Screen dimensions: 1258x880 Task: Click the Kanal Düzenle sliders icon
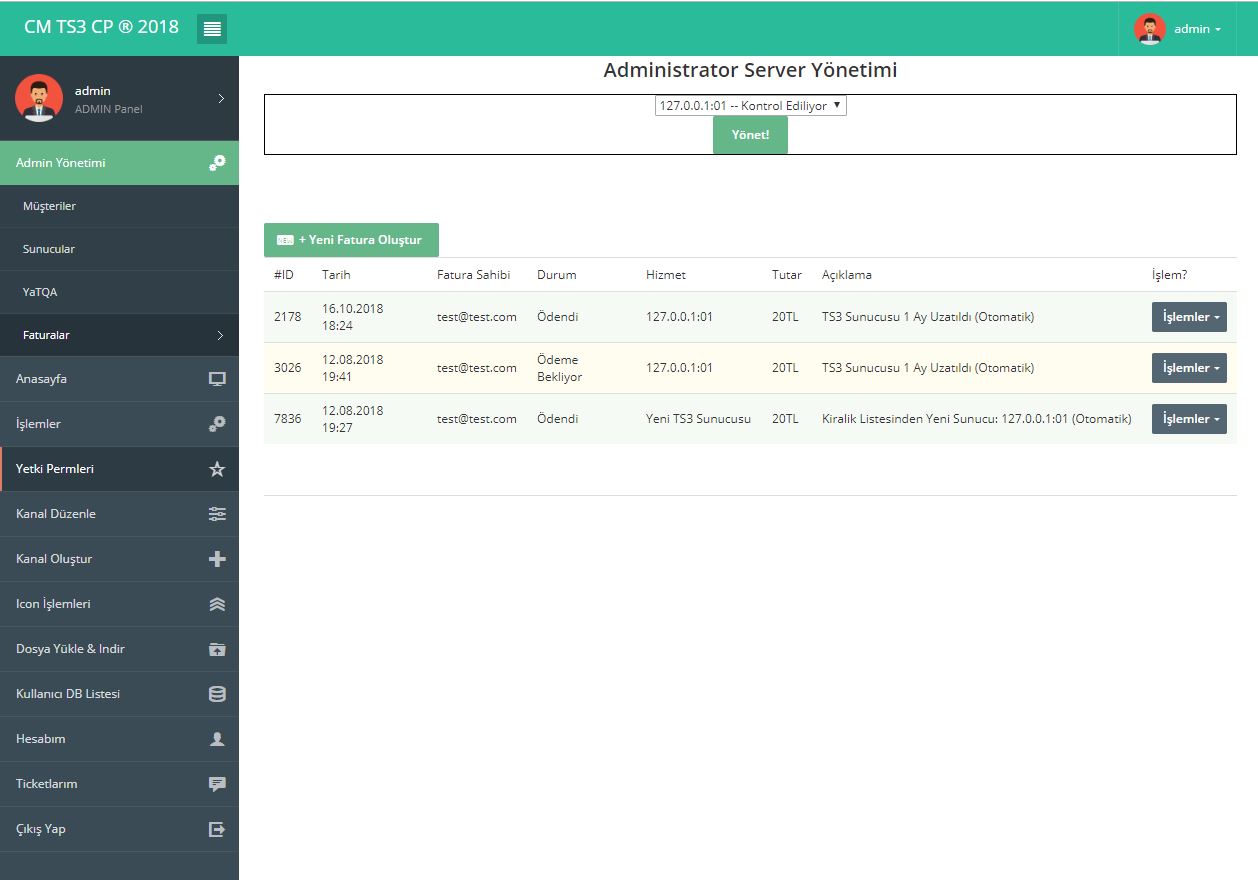pos(217,514)
